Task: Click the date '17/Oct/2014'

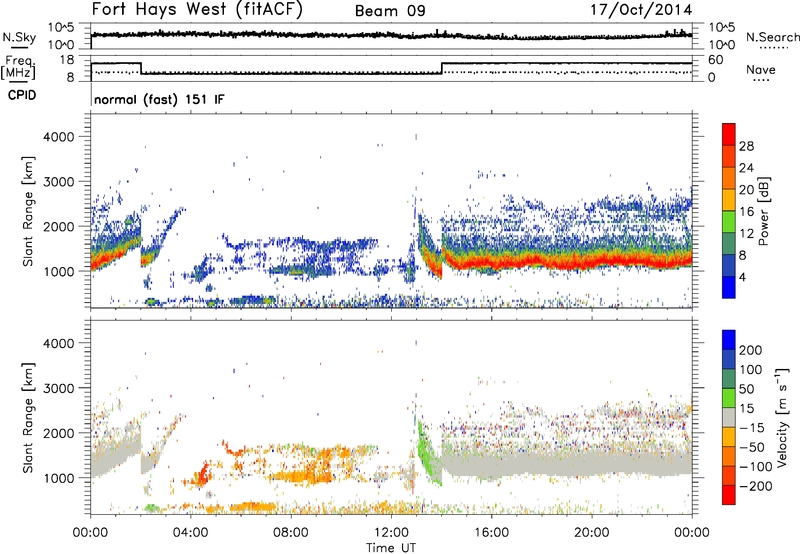Action: (641, 10)
